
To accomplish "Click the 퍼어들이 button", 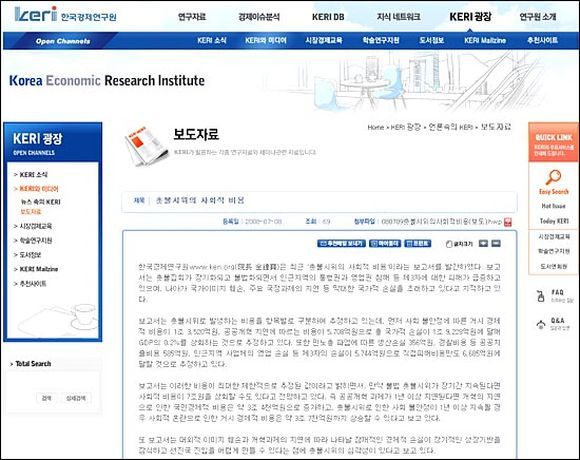I will pyautogui.click(x=385, y=243).
